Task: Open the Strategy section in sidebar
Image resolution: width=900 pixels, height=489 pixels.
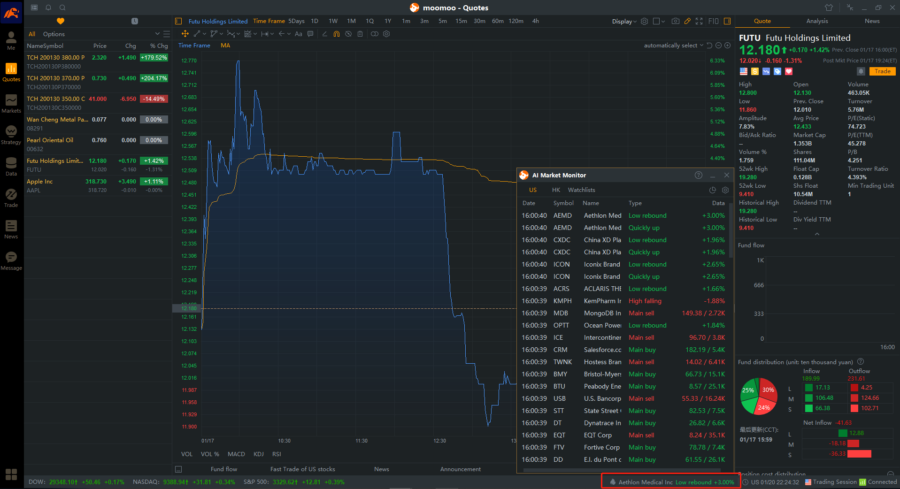Action: [11, 135]
